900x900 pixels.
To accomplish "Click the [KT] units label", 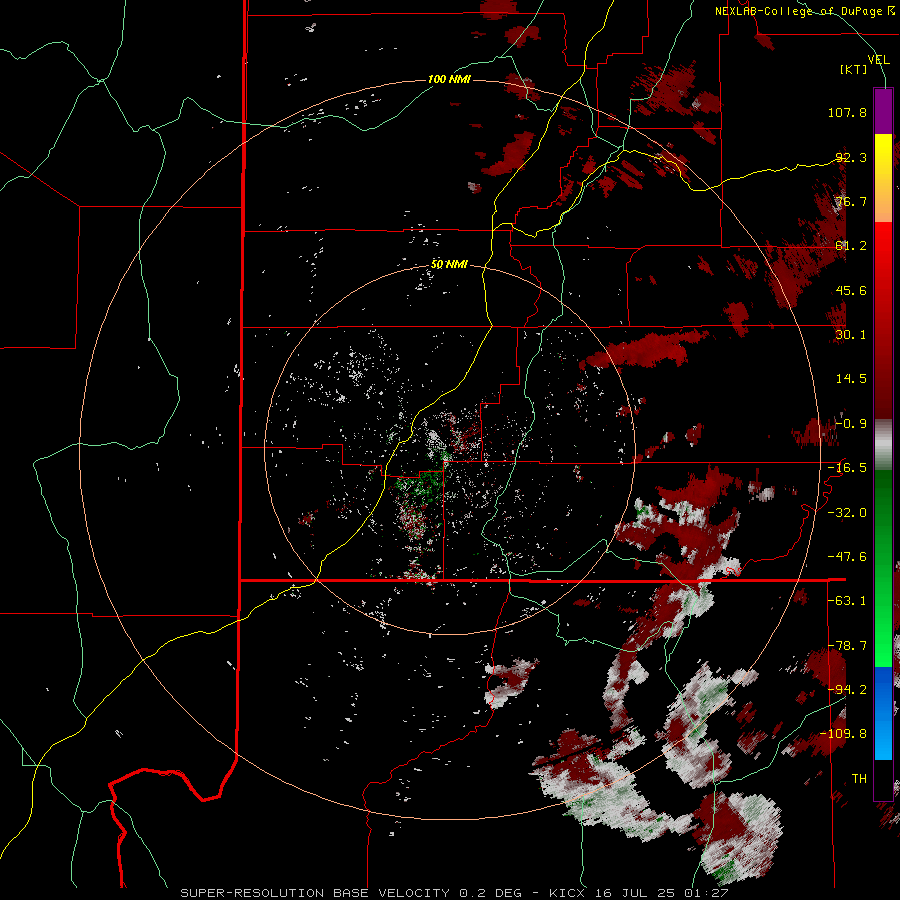I will point(854,69).
